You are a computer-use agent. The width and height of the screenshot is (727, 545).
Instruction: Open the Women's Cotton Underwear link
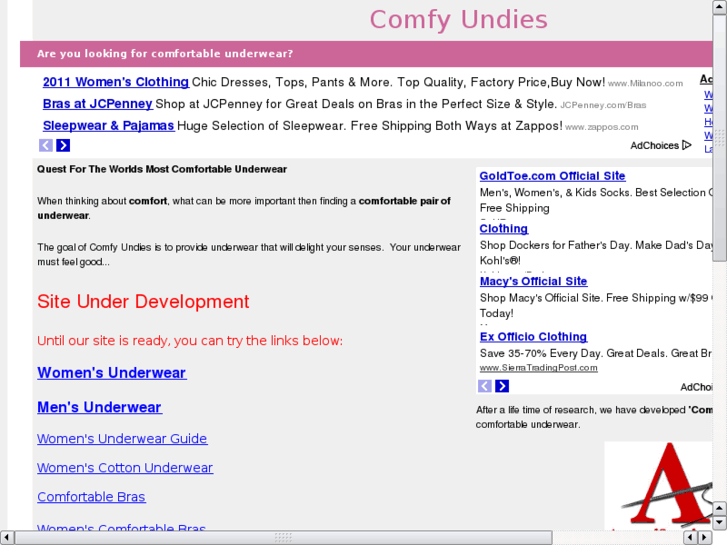[x=125, y=468]
